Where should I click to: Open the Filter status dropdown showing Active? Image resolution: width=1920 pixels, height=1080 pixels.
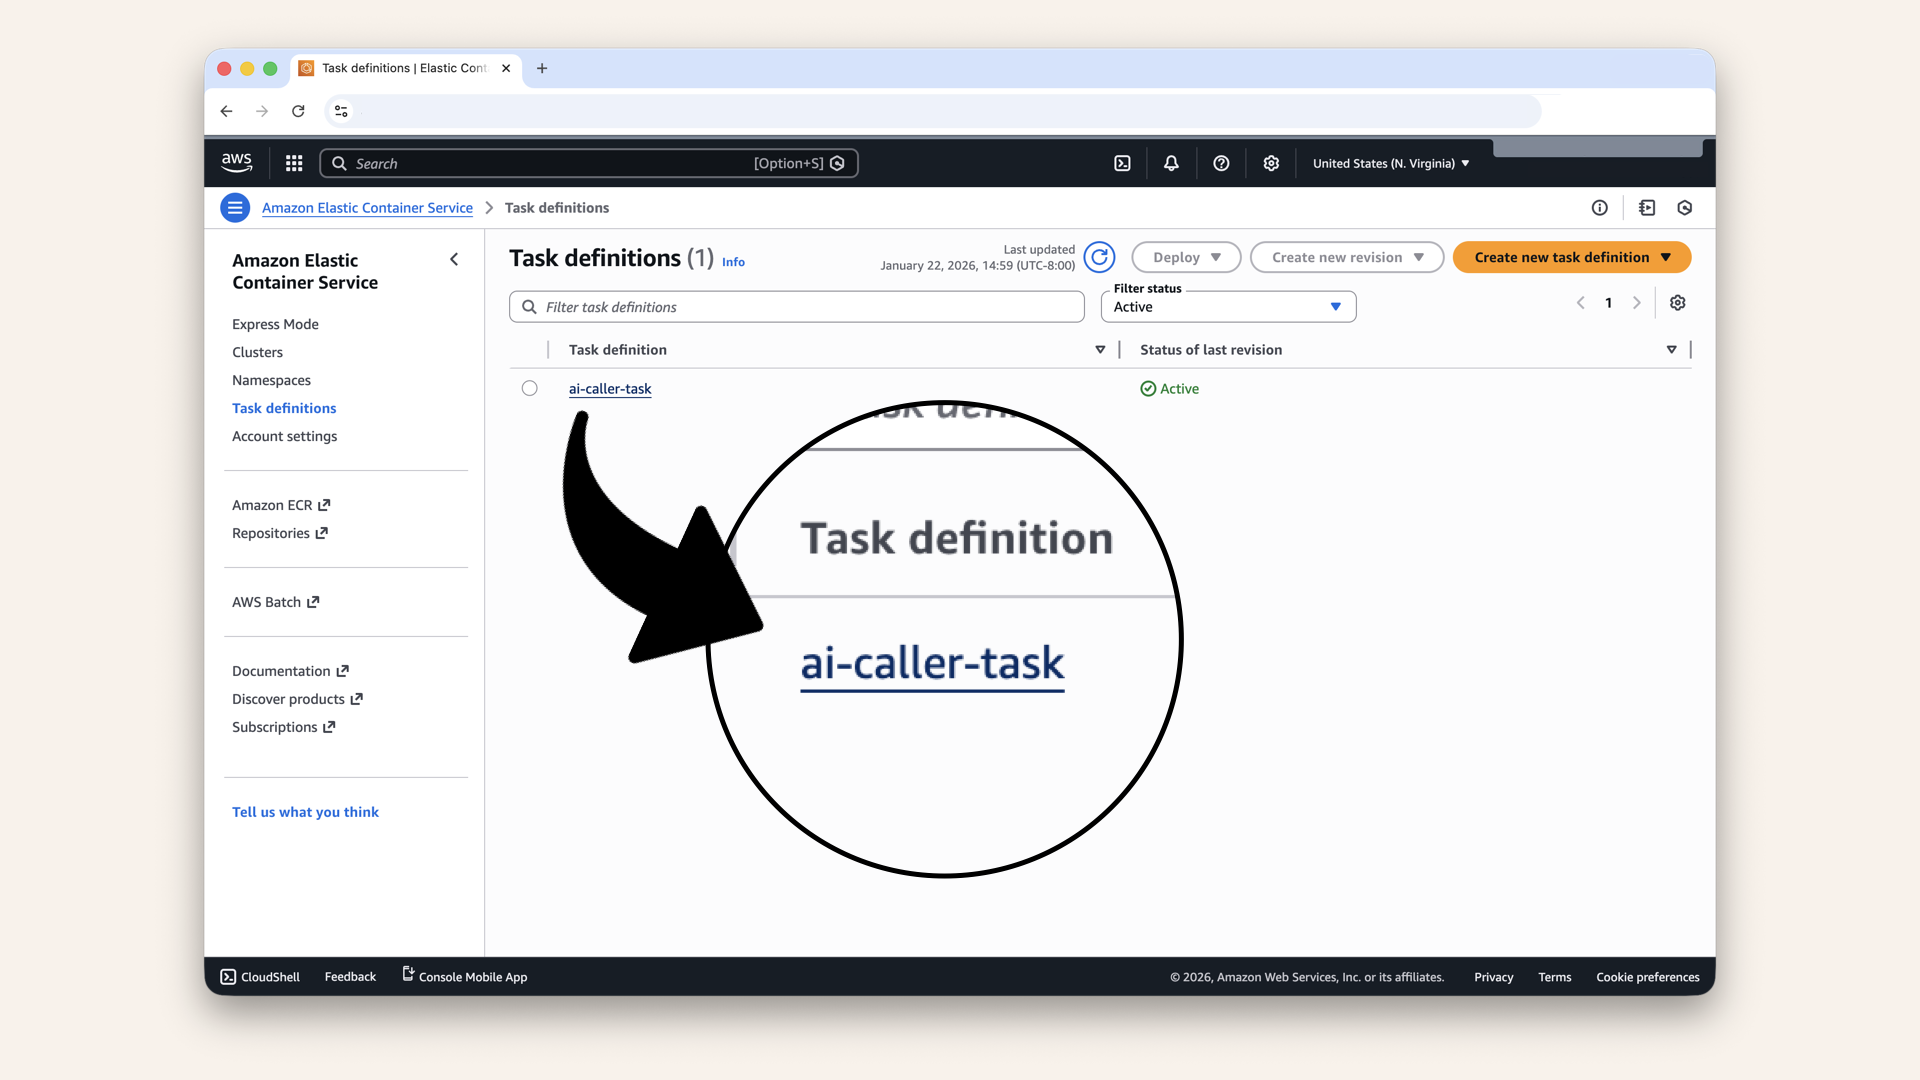[1228, 307]
